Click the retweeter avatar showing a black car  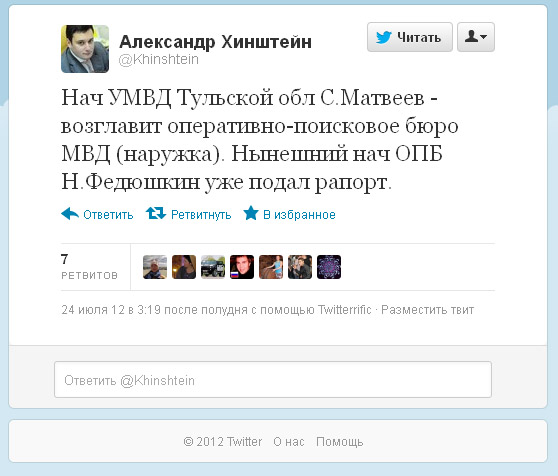pyautogui.click(x=213, y=267)
